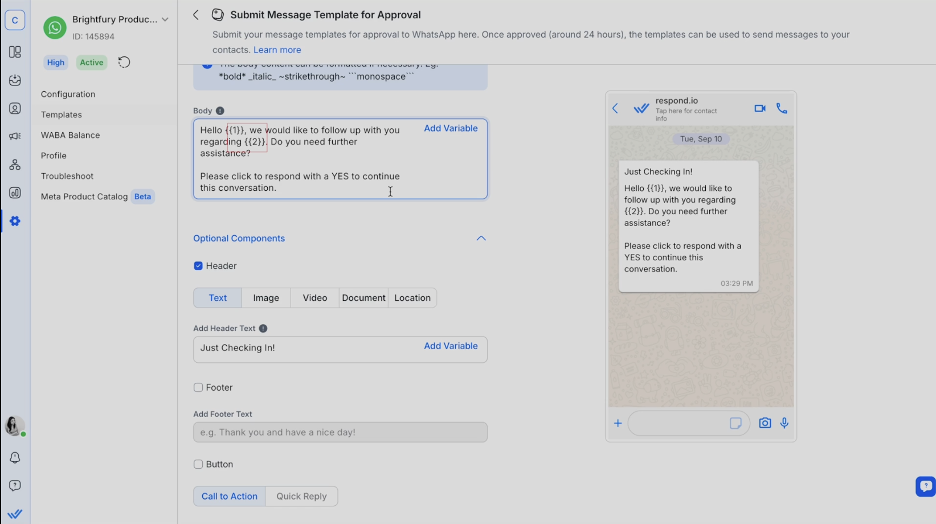
Task: Uncheck the Header checkbox
Action: (x=198, y=266)
